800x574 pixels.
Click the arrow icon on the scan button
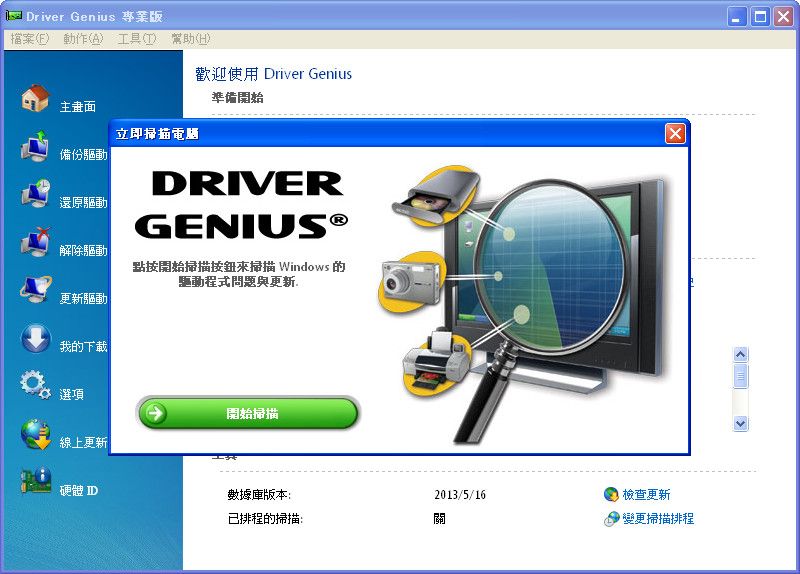[x=156, y=413]
